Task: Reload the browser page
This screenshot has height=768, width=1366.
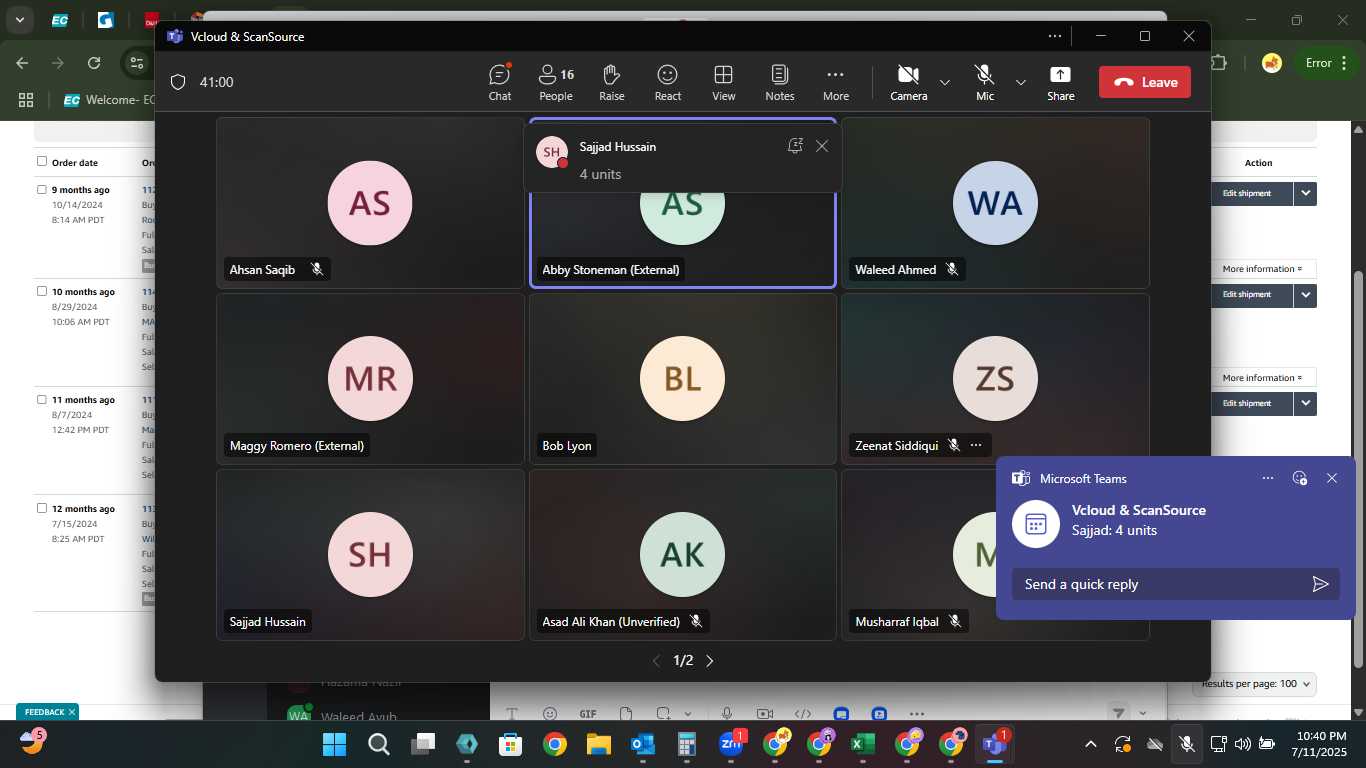Action: (94, 63)
